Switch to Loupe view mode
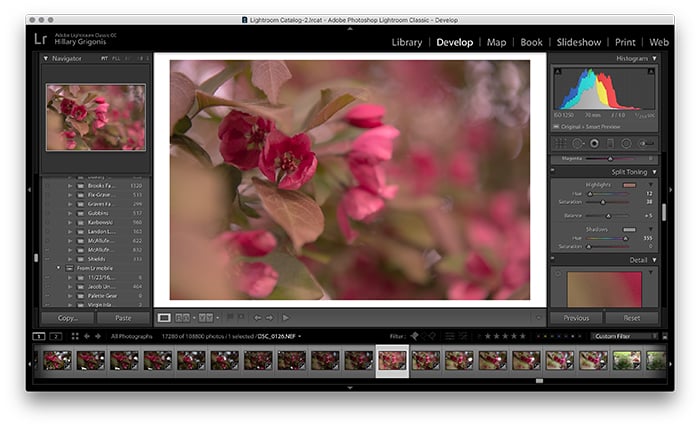700x428 pixels. tap(164, 318)
